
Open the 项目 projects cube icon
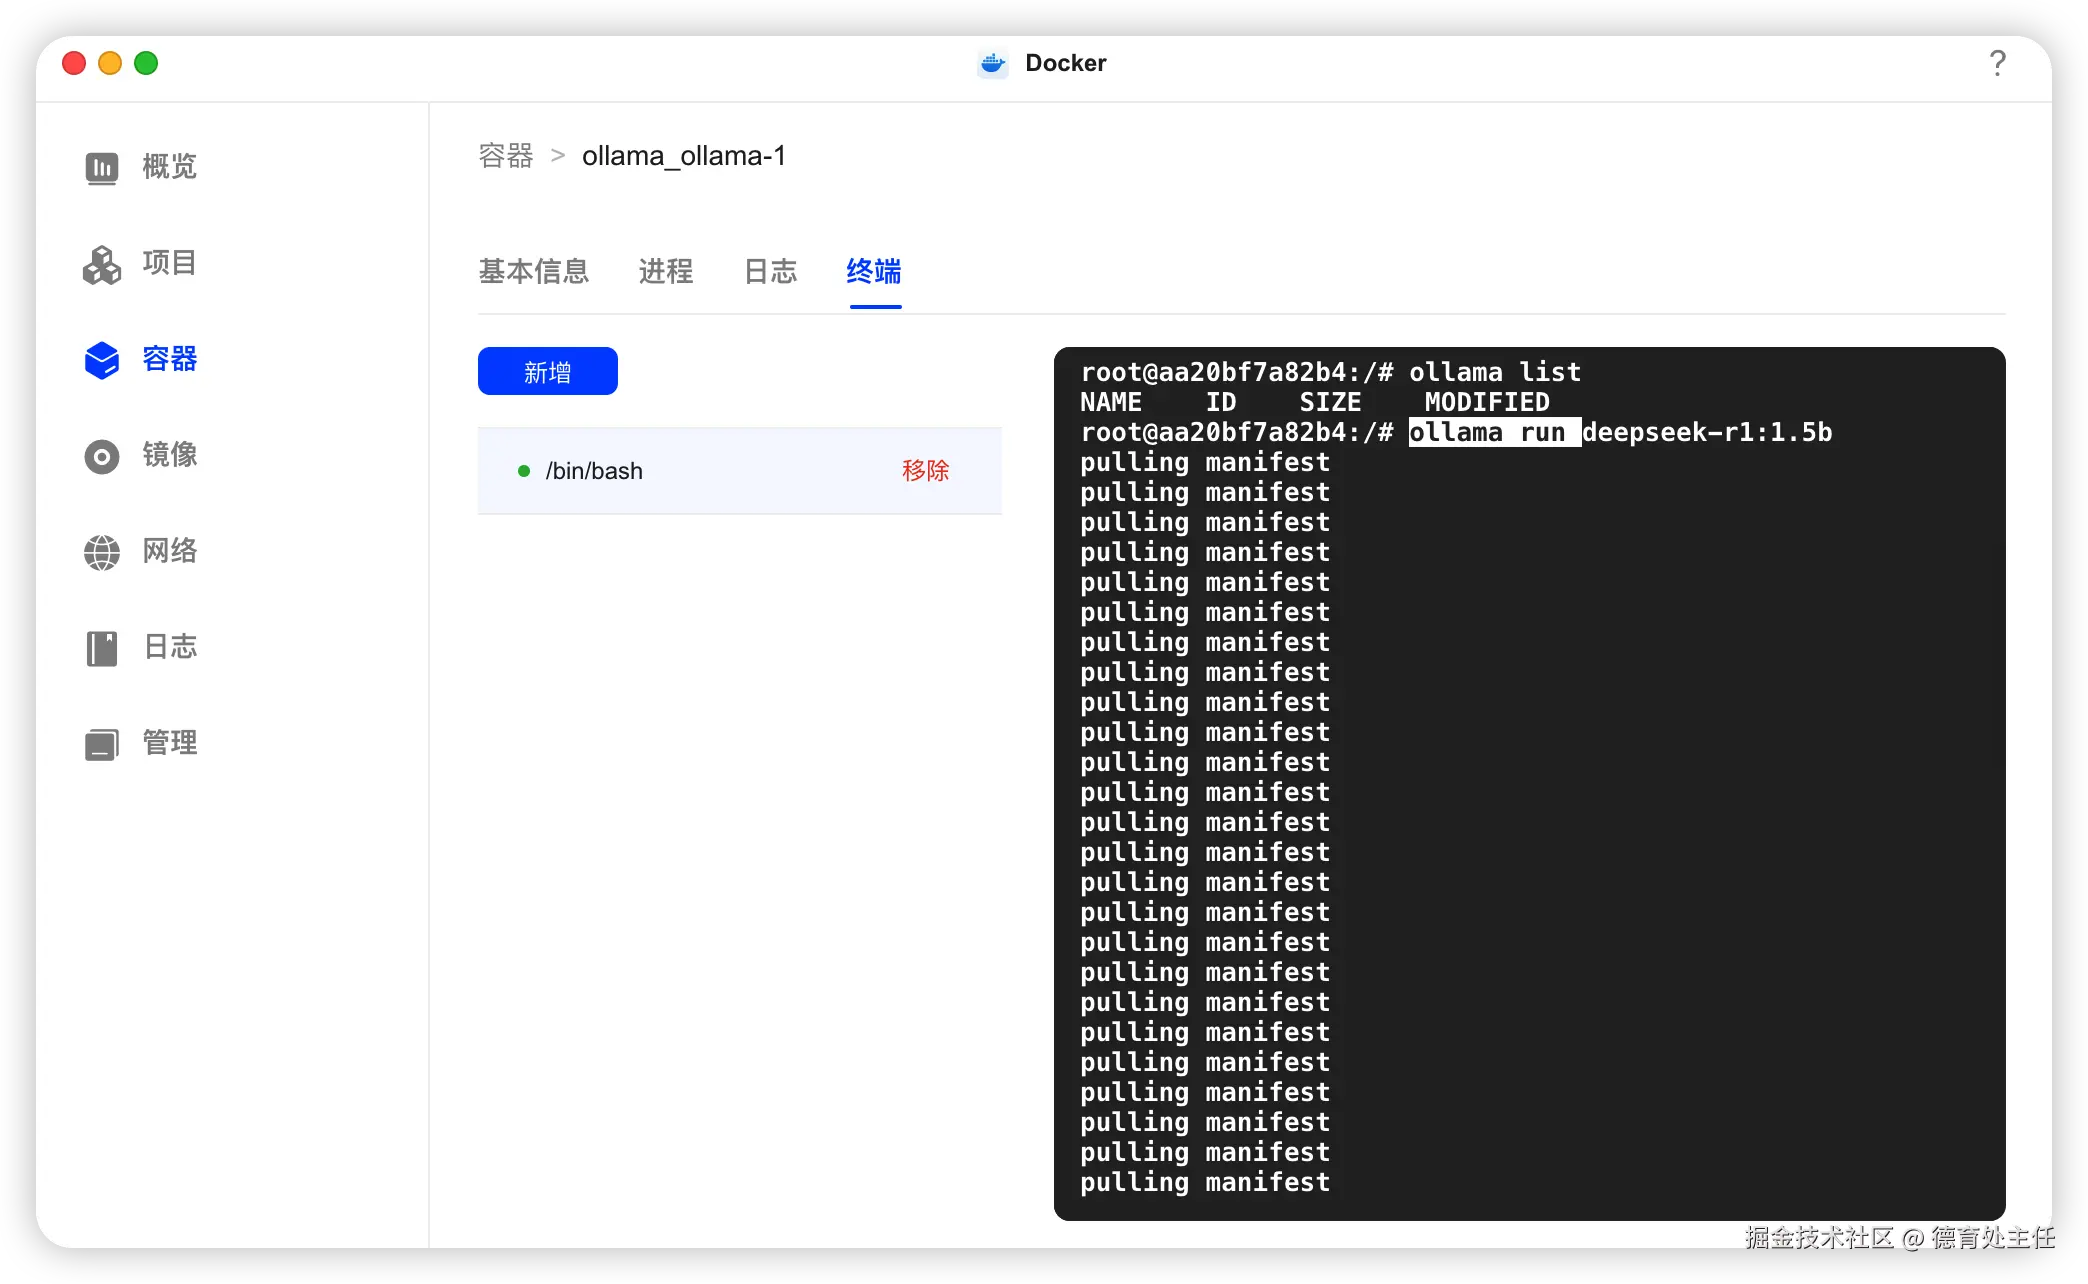tap(101, 264)
